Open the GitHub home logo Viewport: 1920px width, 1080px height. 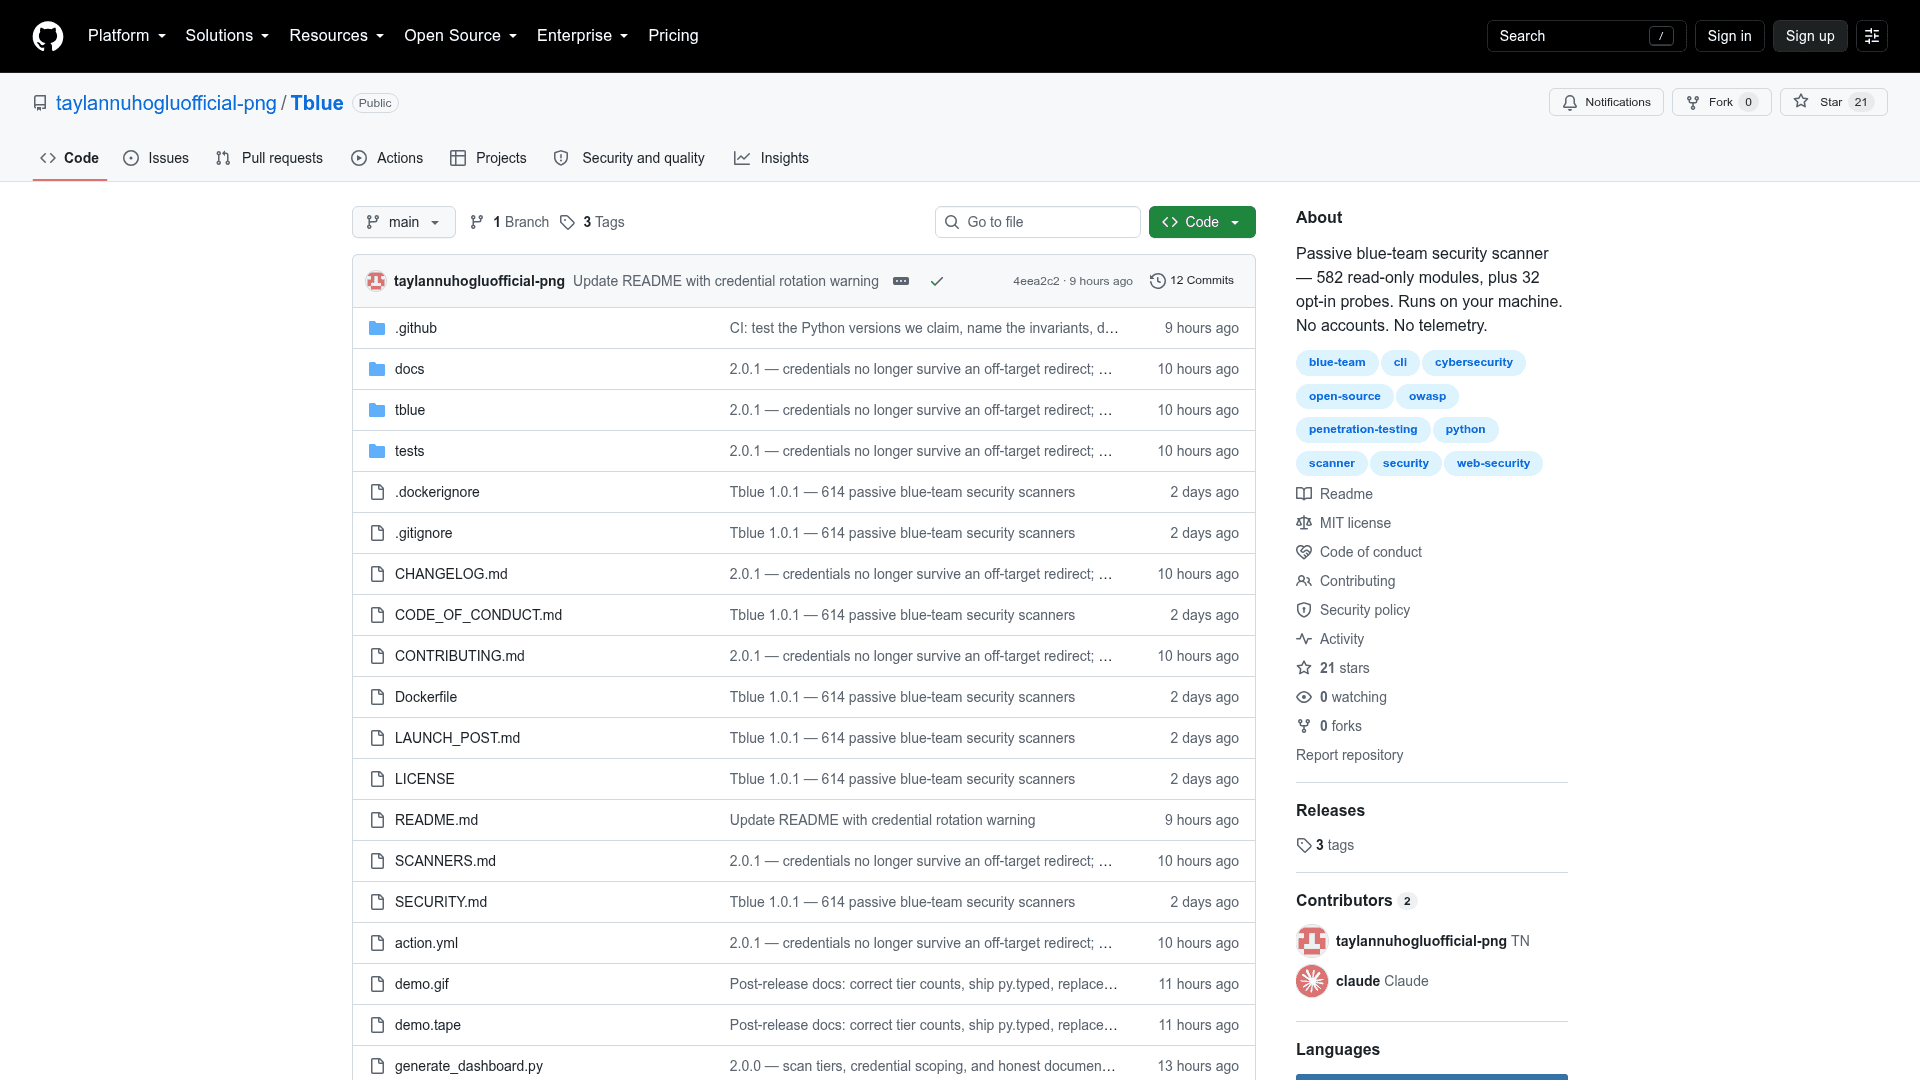tap(48, 36)
